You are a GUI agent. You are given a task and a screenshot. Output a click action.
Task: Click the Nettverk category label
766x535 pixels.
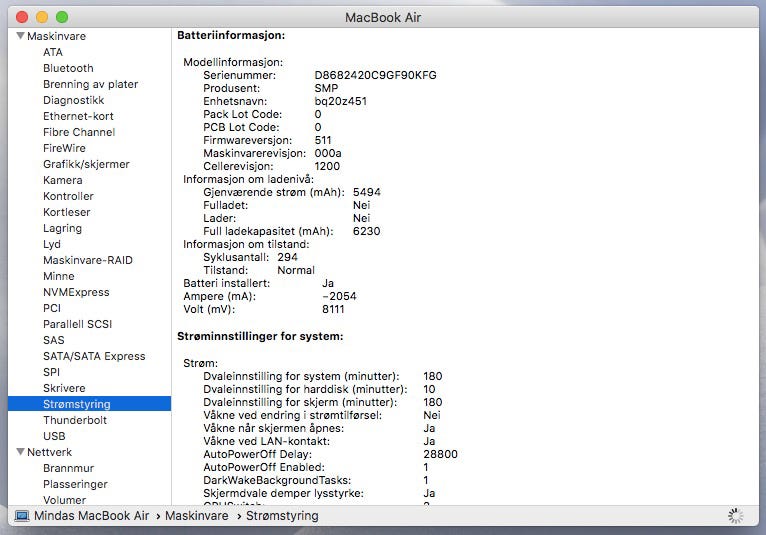(x=49, y=452)
